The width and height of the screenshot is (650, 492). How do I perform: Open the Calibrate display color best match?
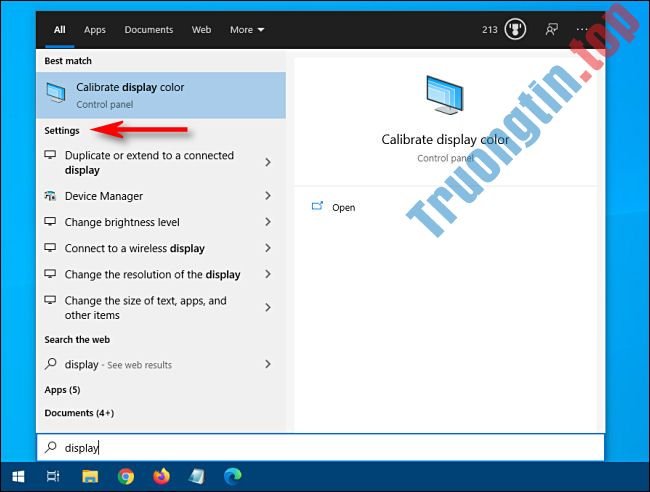click(161, 95)
